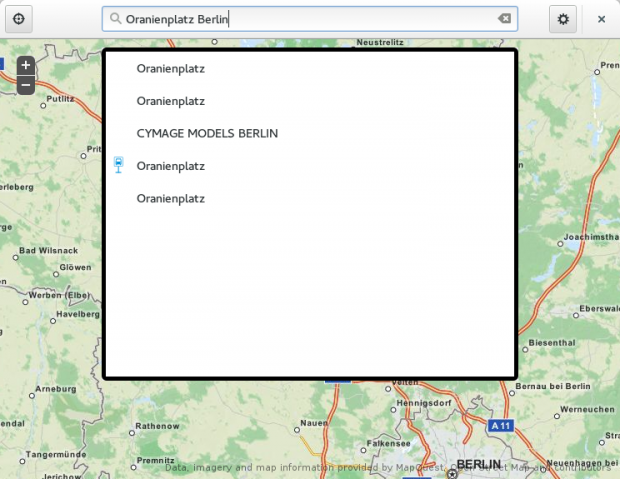
Task: Close the Maps window
Action: (601, 19)
